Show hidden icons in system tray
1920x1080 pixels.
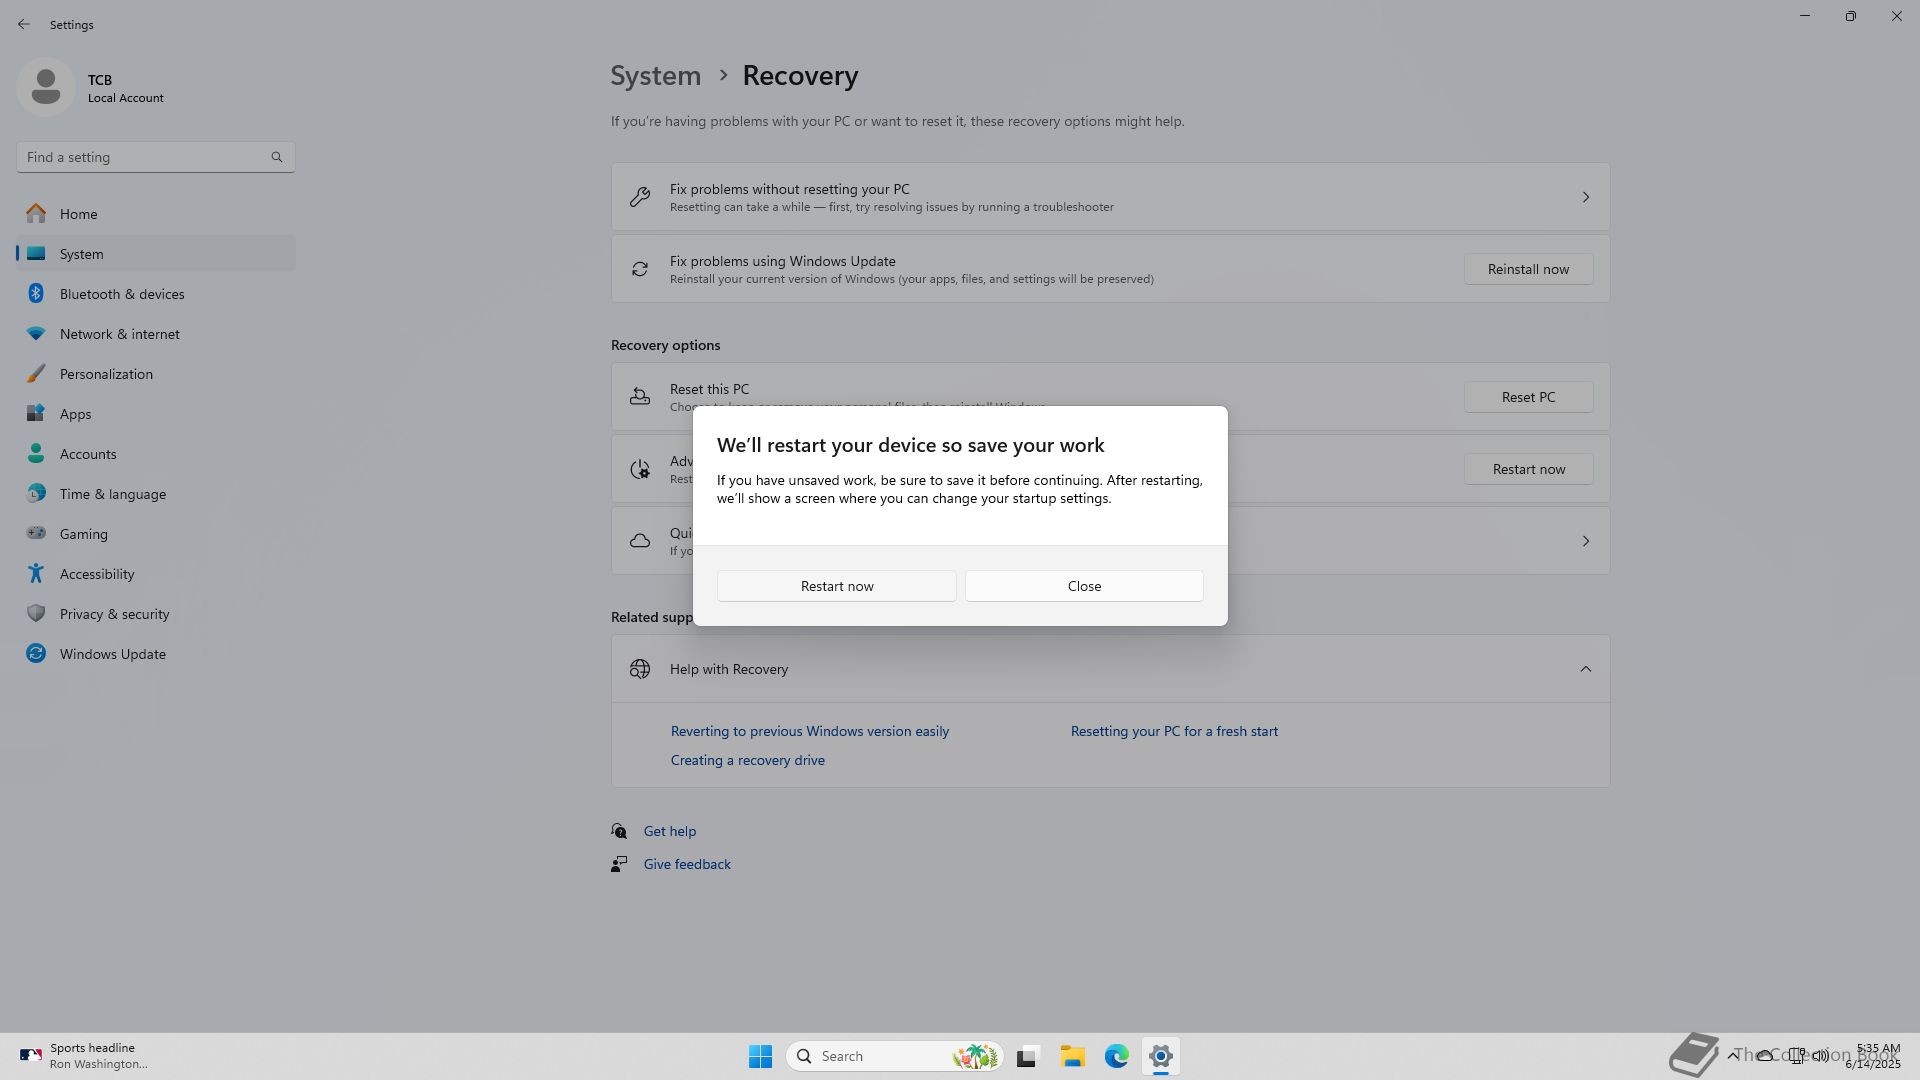1732,1055
